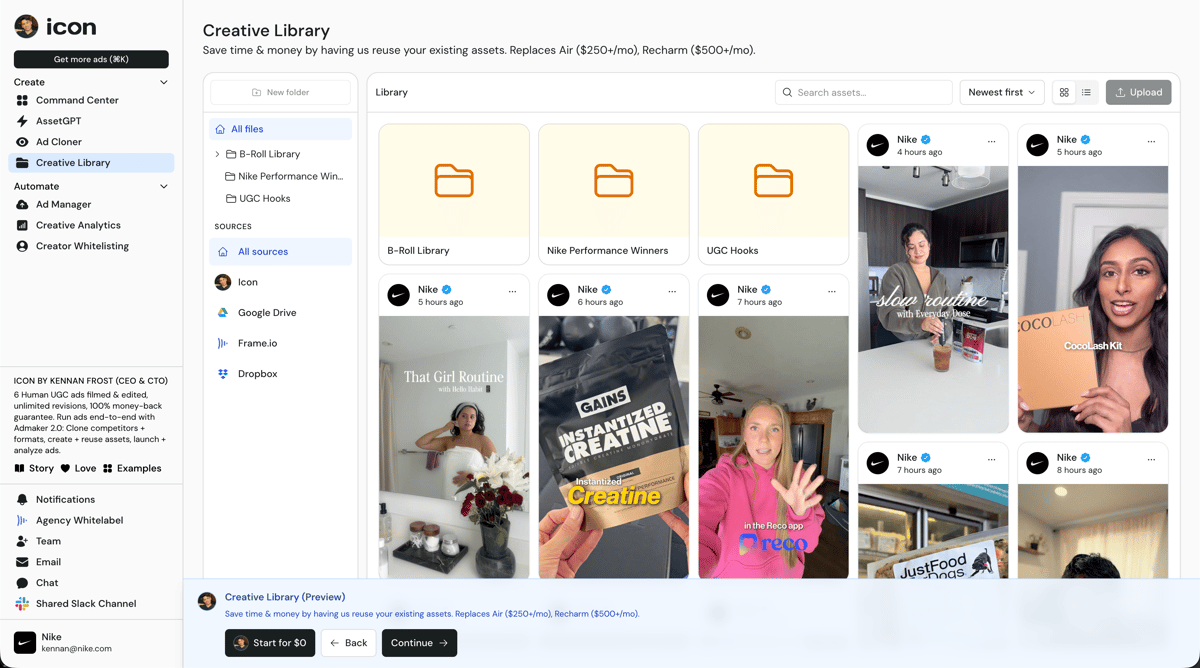Select Dropbox as asset source
The height and width of the screenshot is (668, 1200).
[x=257, y=374]
